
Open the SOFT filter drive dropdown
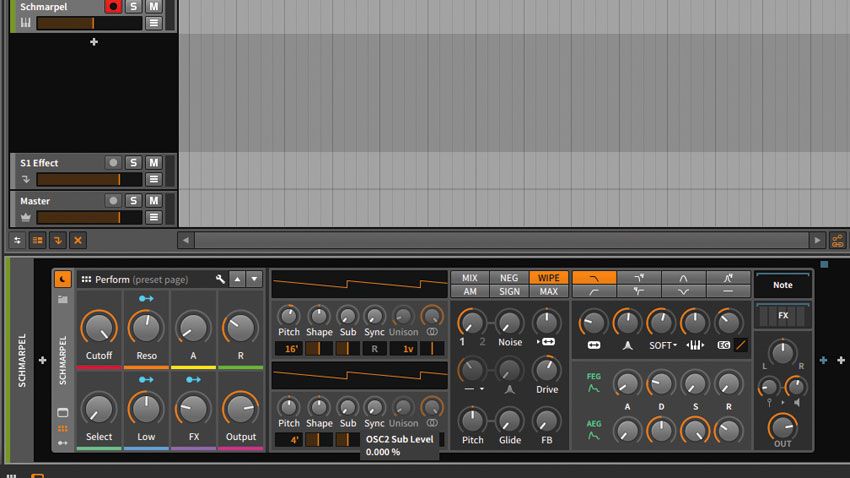point(663,345)
